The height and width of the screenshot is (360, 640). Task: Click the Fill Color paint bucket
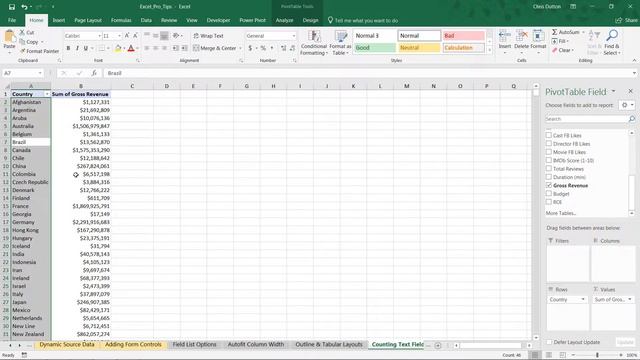[x=118, y=48]
